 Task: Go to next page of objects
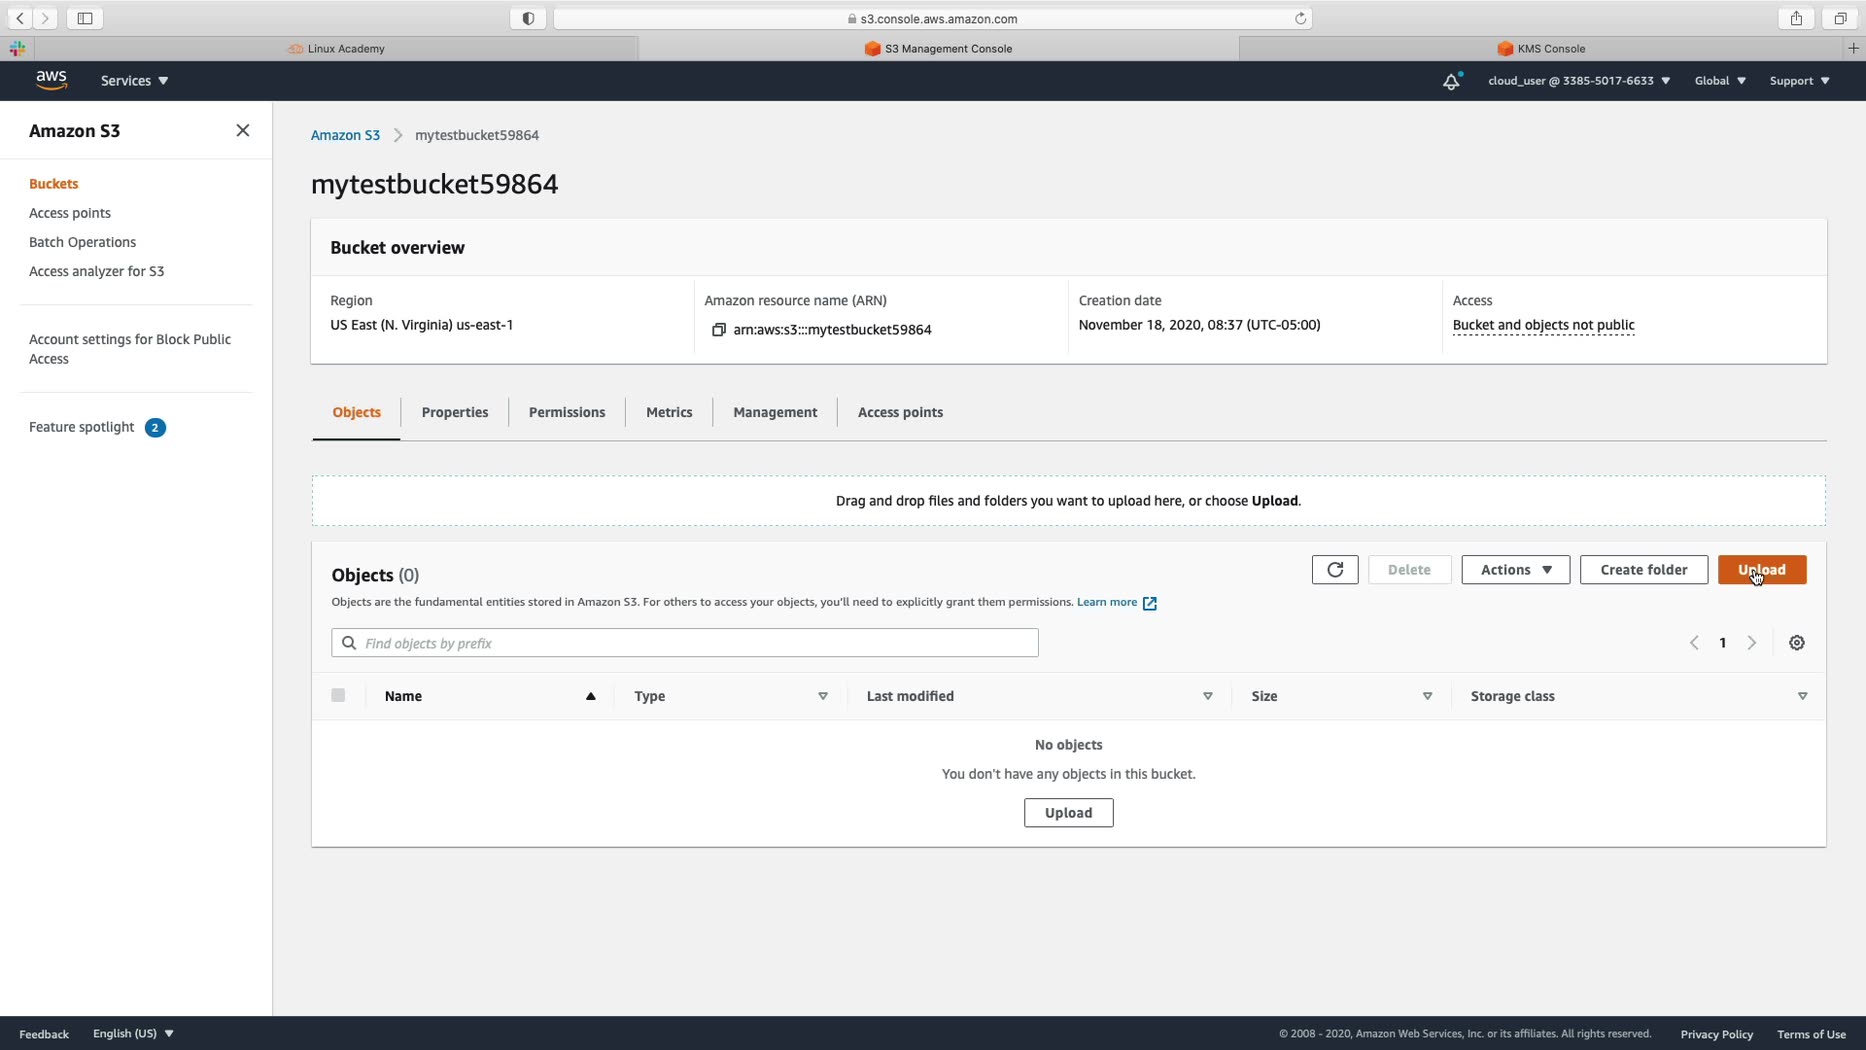click(1752, 643)
